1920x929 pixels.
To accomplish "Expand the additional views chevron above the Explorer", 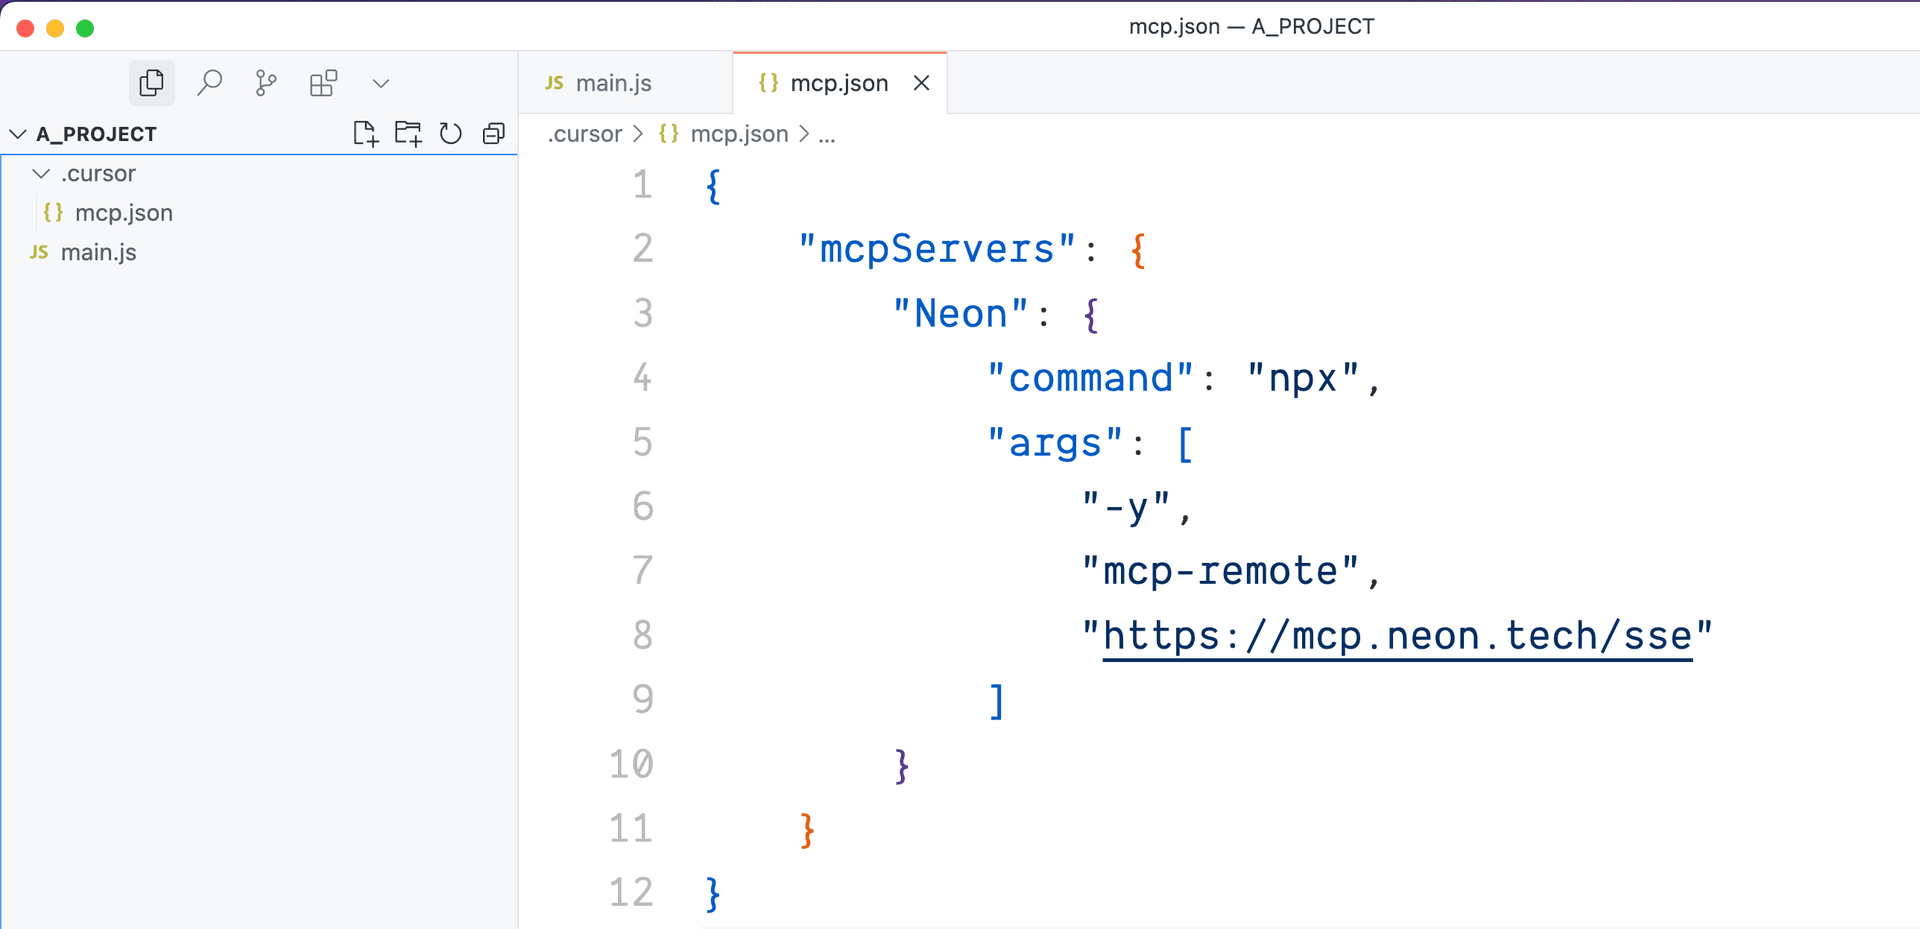I will pos(380,83).
